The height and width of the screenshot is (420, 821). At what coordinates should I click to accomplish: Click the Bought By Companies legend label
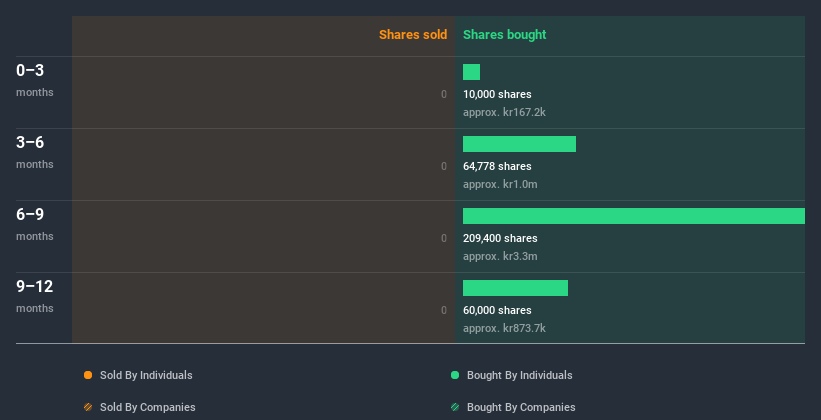[x=521, y=407]
